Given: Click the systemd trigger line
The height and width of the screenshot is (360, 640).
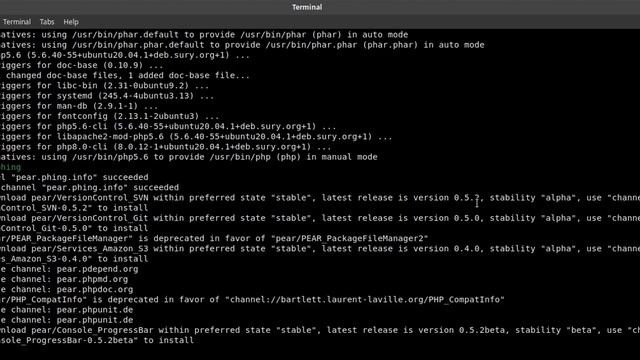Looking at the screenshot, I should point(107,96).
